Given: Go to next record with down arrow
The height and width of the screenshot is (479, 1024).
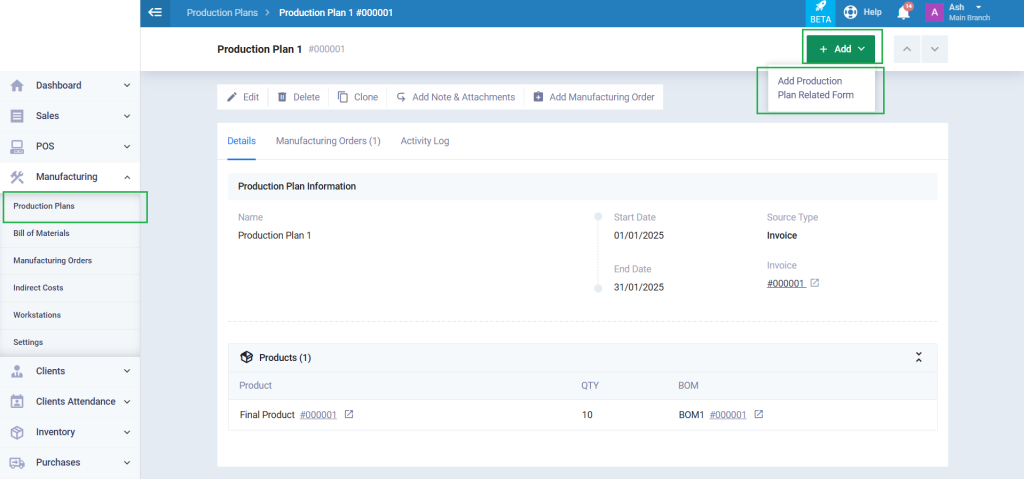Looking at the screenshot, I should (935, 49).
